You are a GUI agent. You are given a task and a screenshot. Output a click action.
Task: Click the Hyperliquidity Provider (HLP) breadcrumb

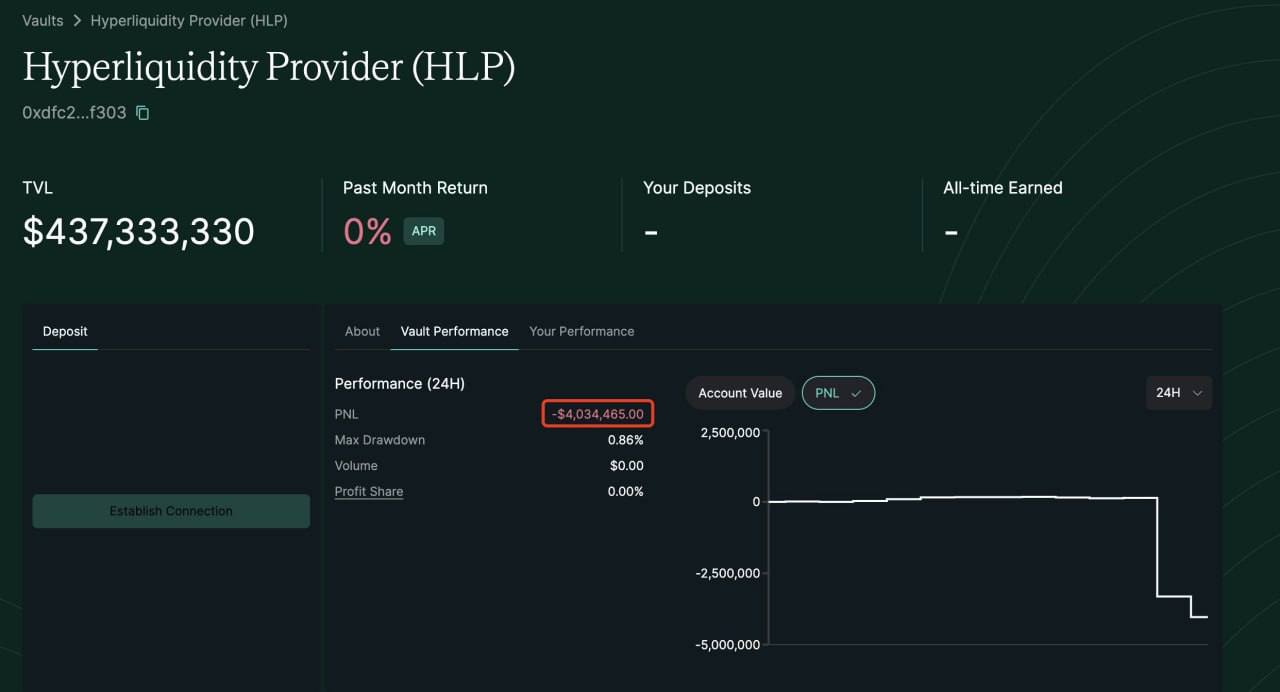(x=189, y=20)
